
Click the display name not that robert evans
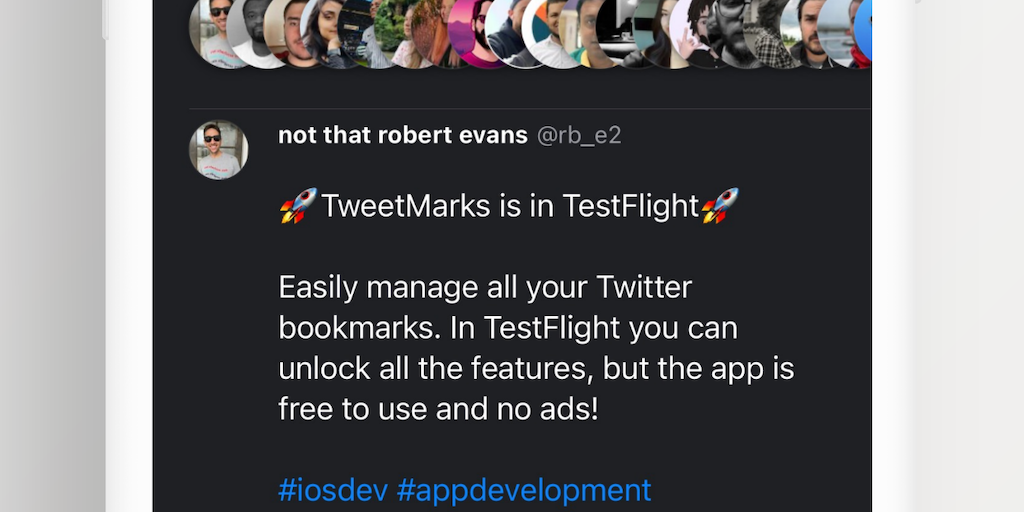pyautogui.click(x=402, y=135)
